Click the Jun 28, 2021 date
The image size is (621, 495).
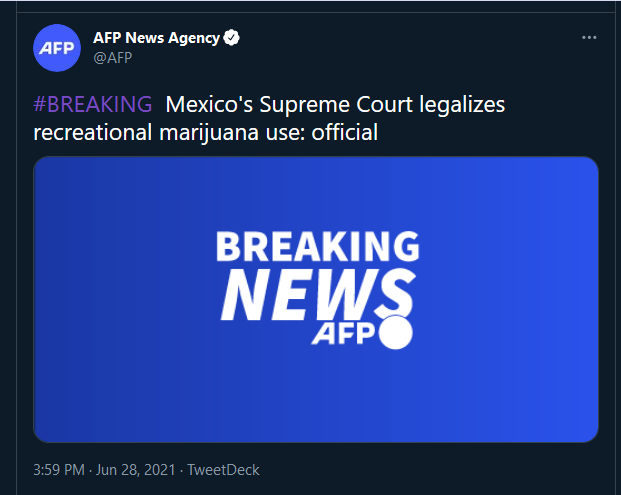click(135, 470)
